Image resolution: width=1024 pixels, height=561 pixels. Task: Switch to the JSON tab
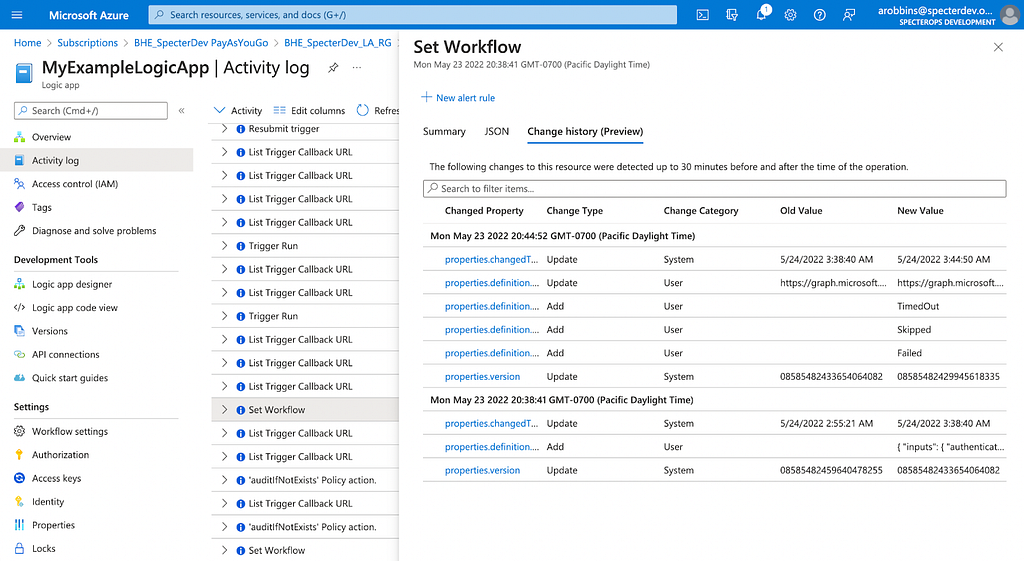tap(496, 131)
